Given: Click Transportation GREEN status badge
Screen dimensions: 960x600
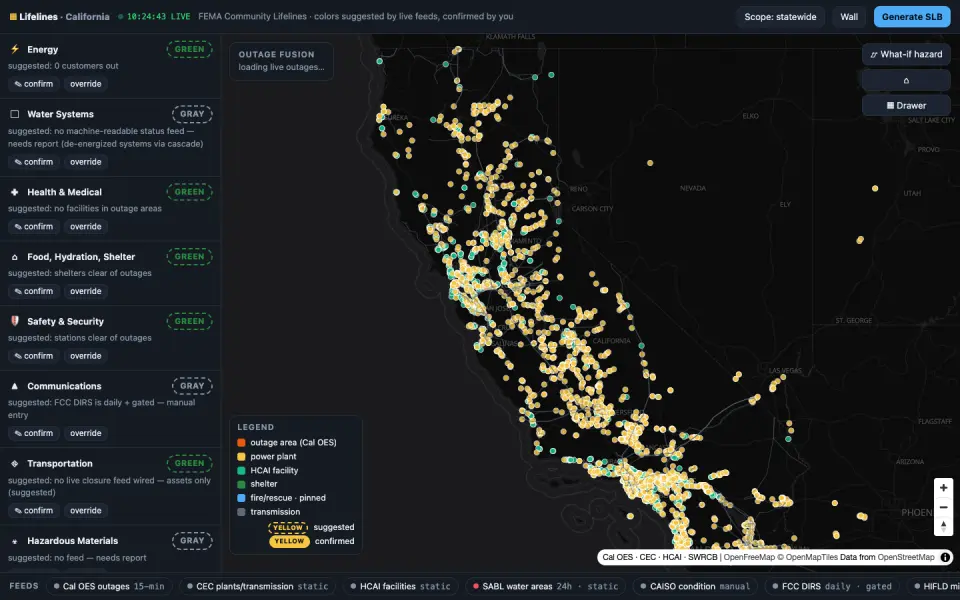Looking at the screenshot, I should pos(189,463).
